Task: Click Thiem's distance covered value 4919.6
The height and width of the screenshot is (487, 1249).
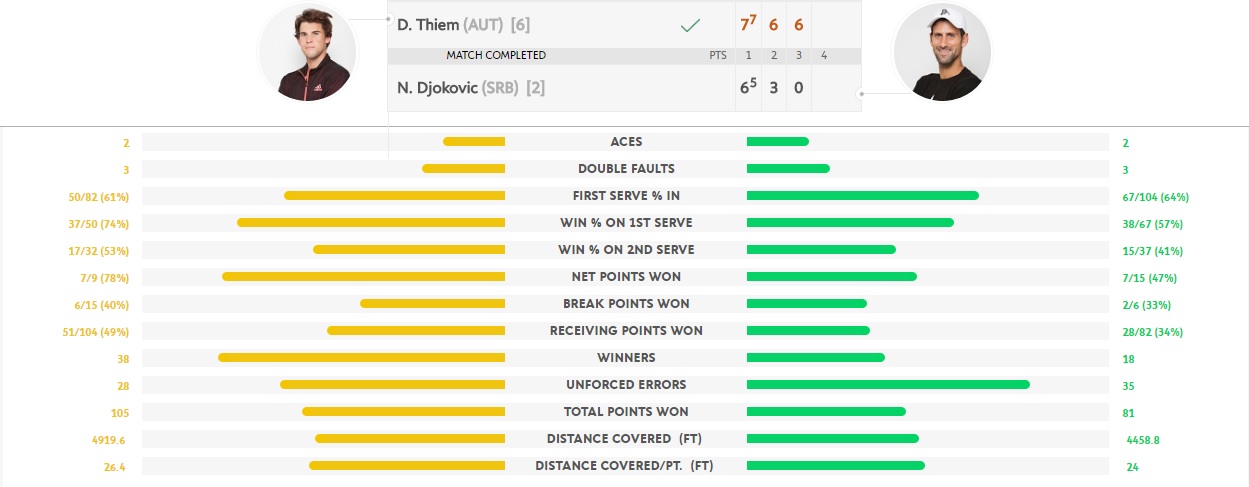Action: coord(109,439)
